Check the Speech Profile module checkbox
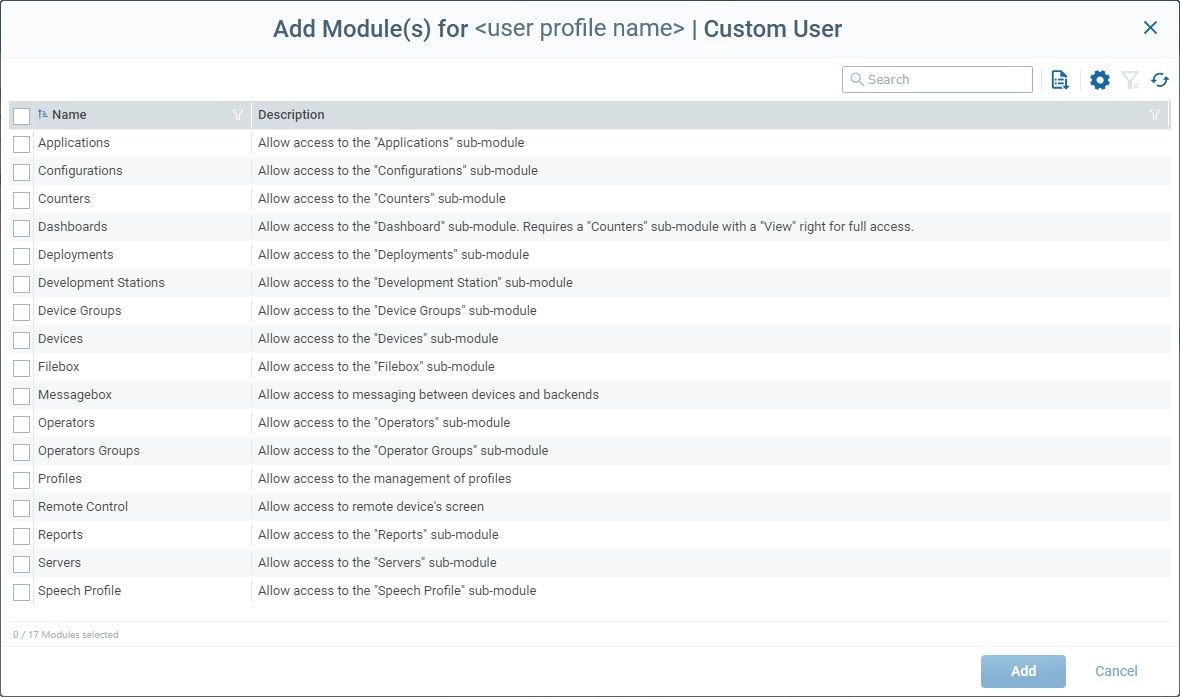This screenshot has width=1180, height=697. [x=21, y=591]
